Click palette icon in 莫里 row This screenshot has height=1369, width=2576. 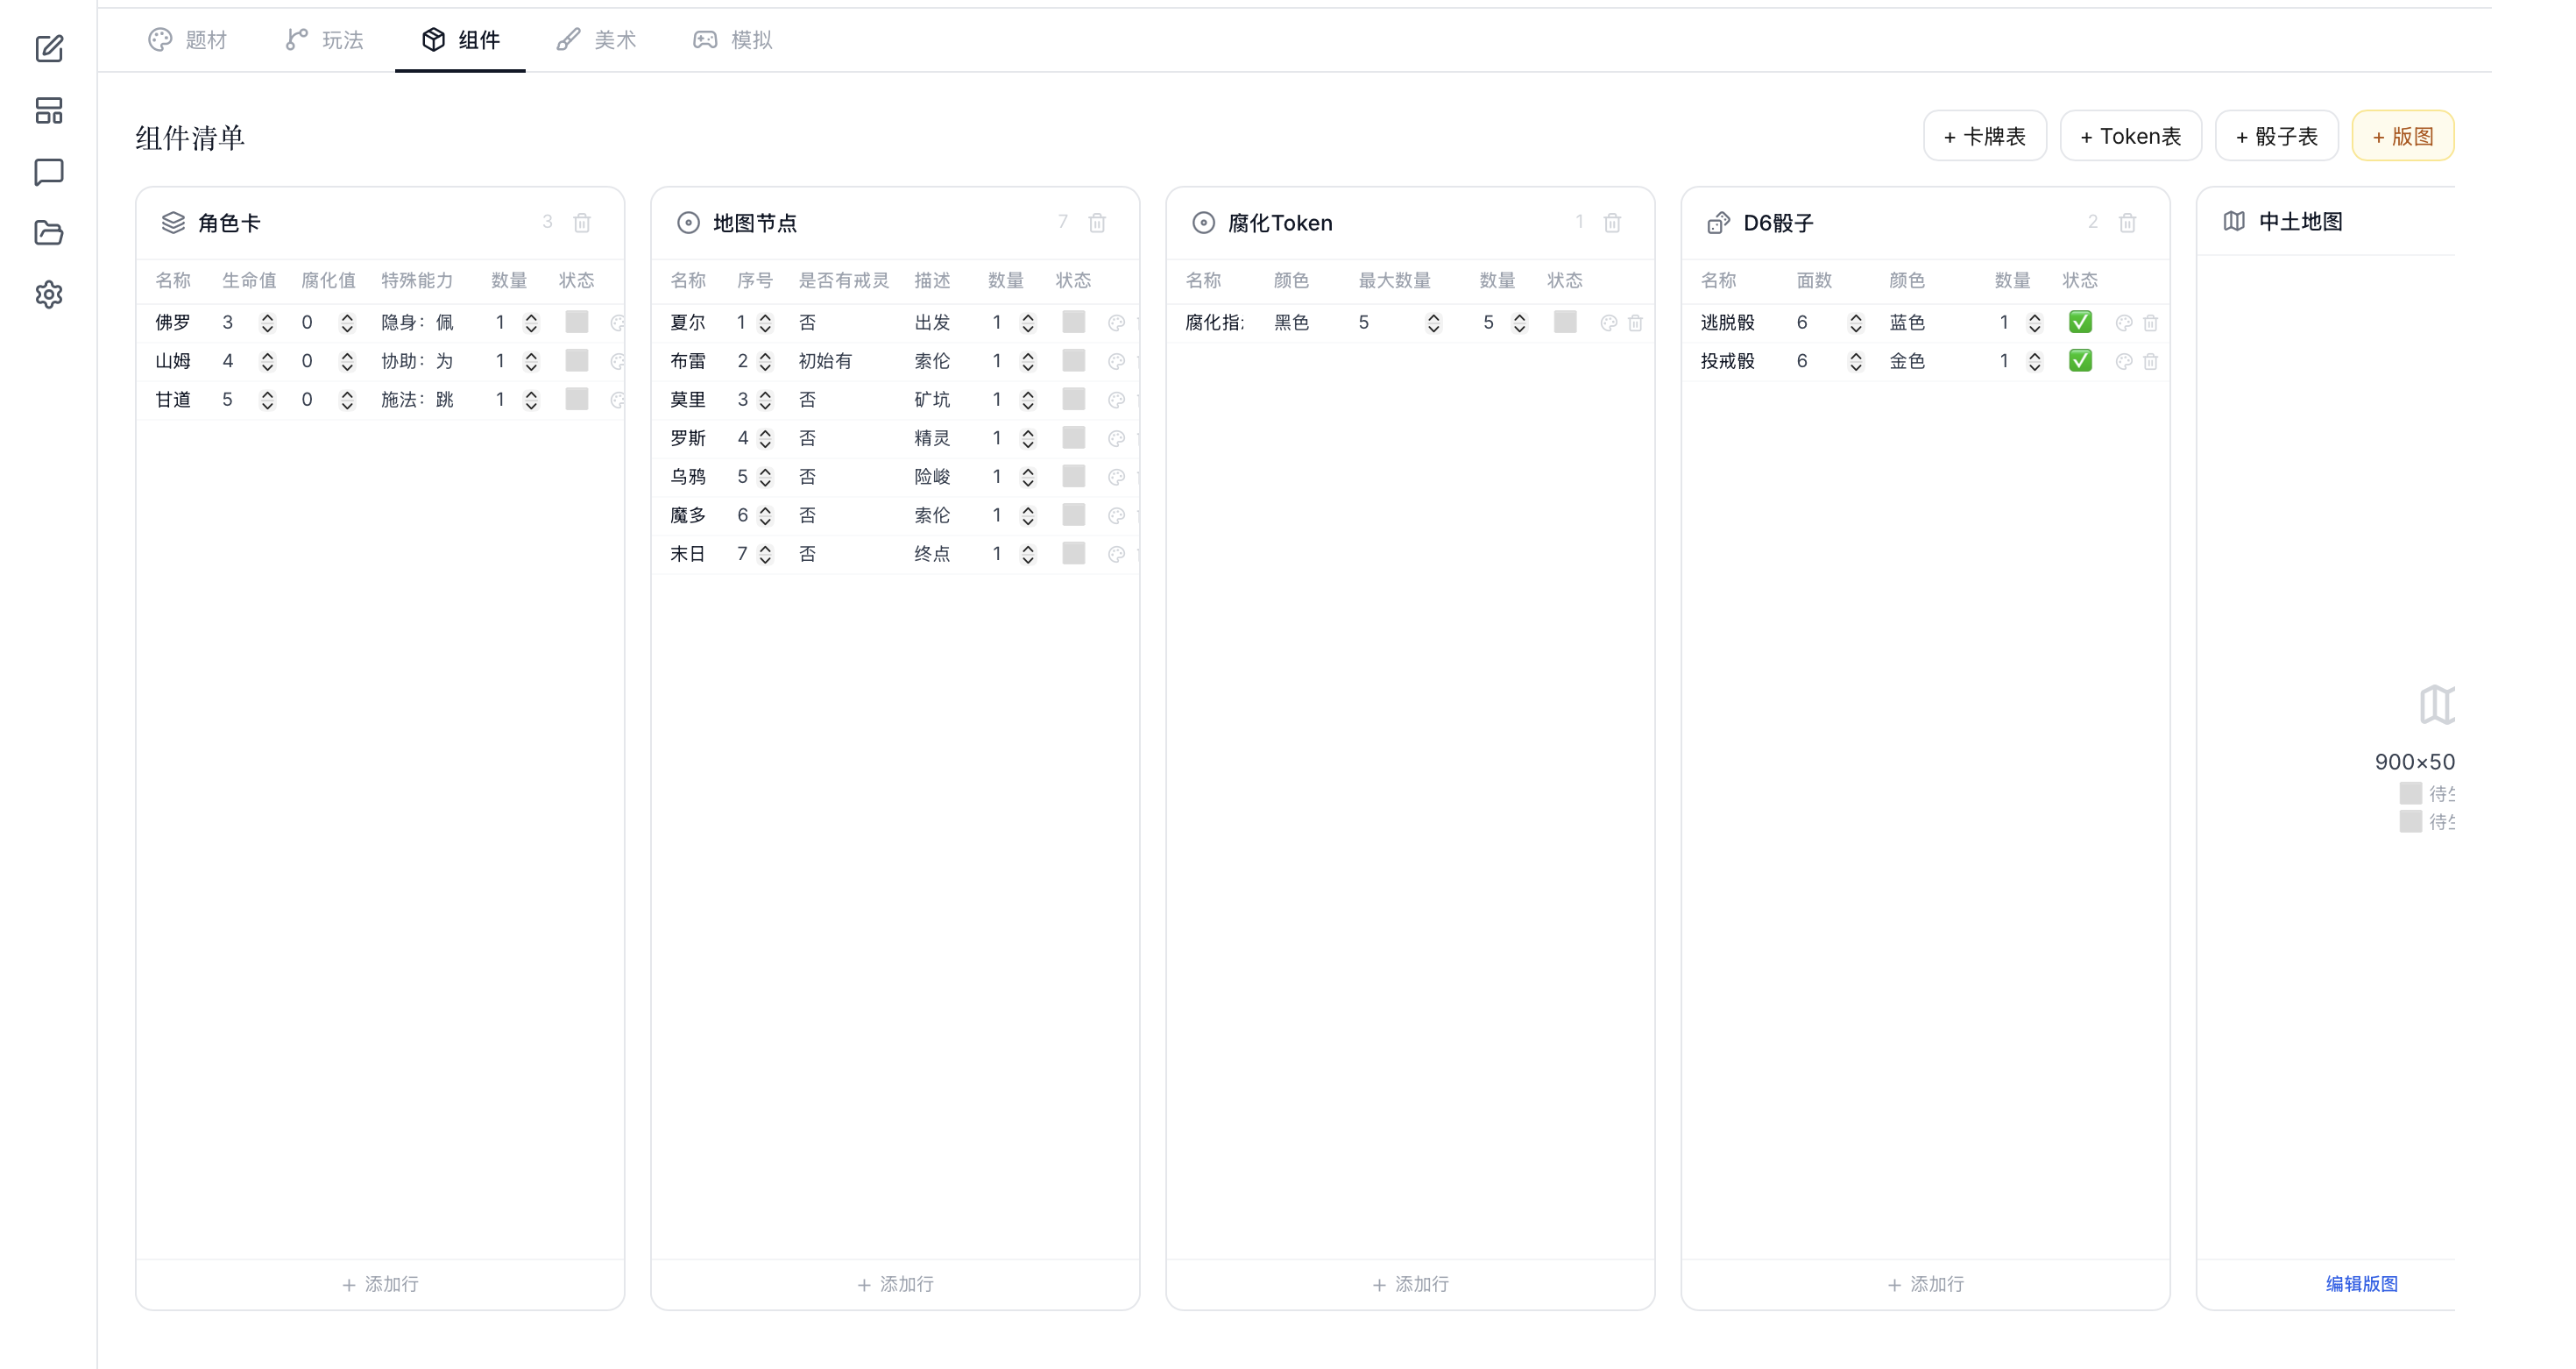pyautogui.click(x=1117, y=400)
